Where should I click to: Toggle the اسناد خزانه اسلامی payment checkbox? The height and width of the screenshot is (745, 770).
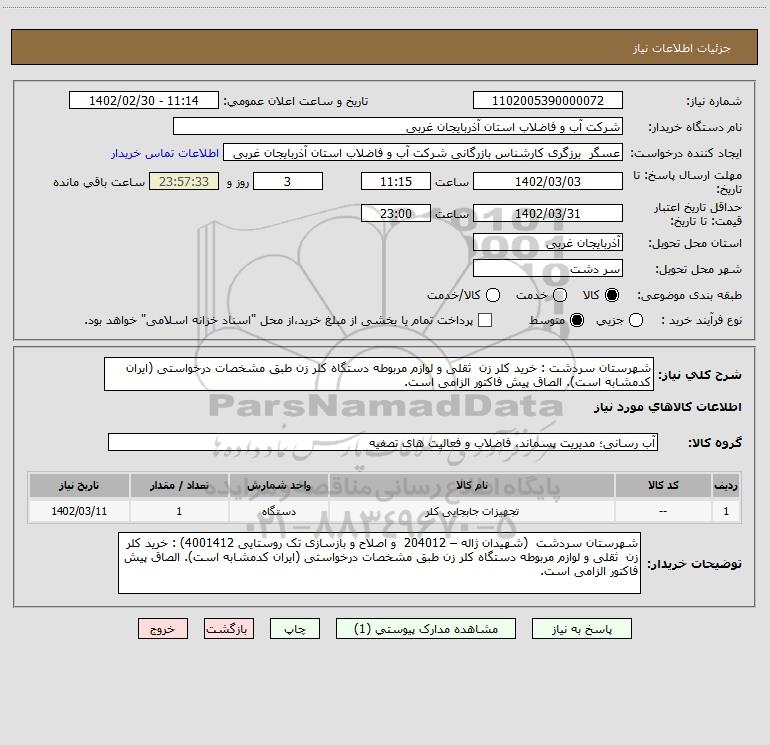(485, 320)
